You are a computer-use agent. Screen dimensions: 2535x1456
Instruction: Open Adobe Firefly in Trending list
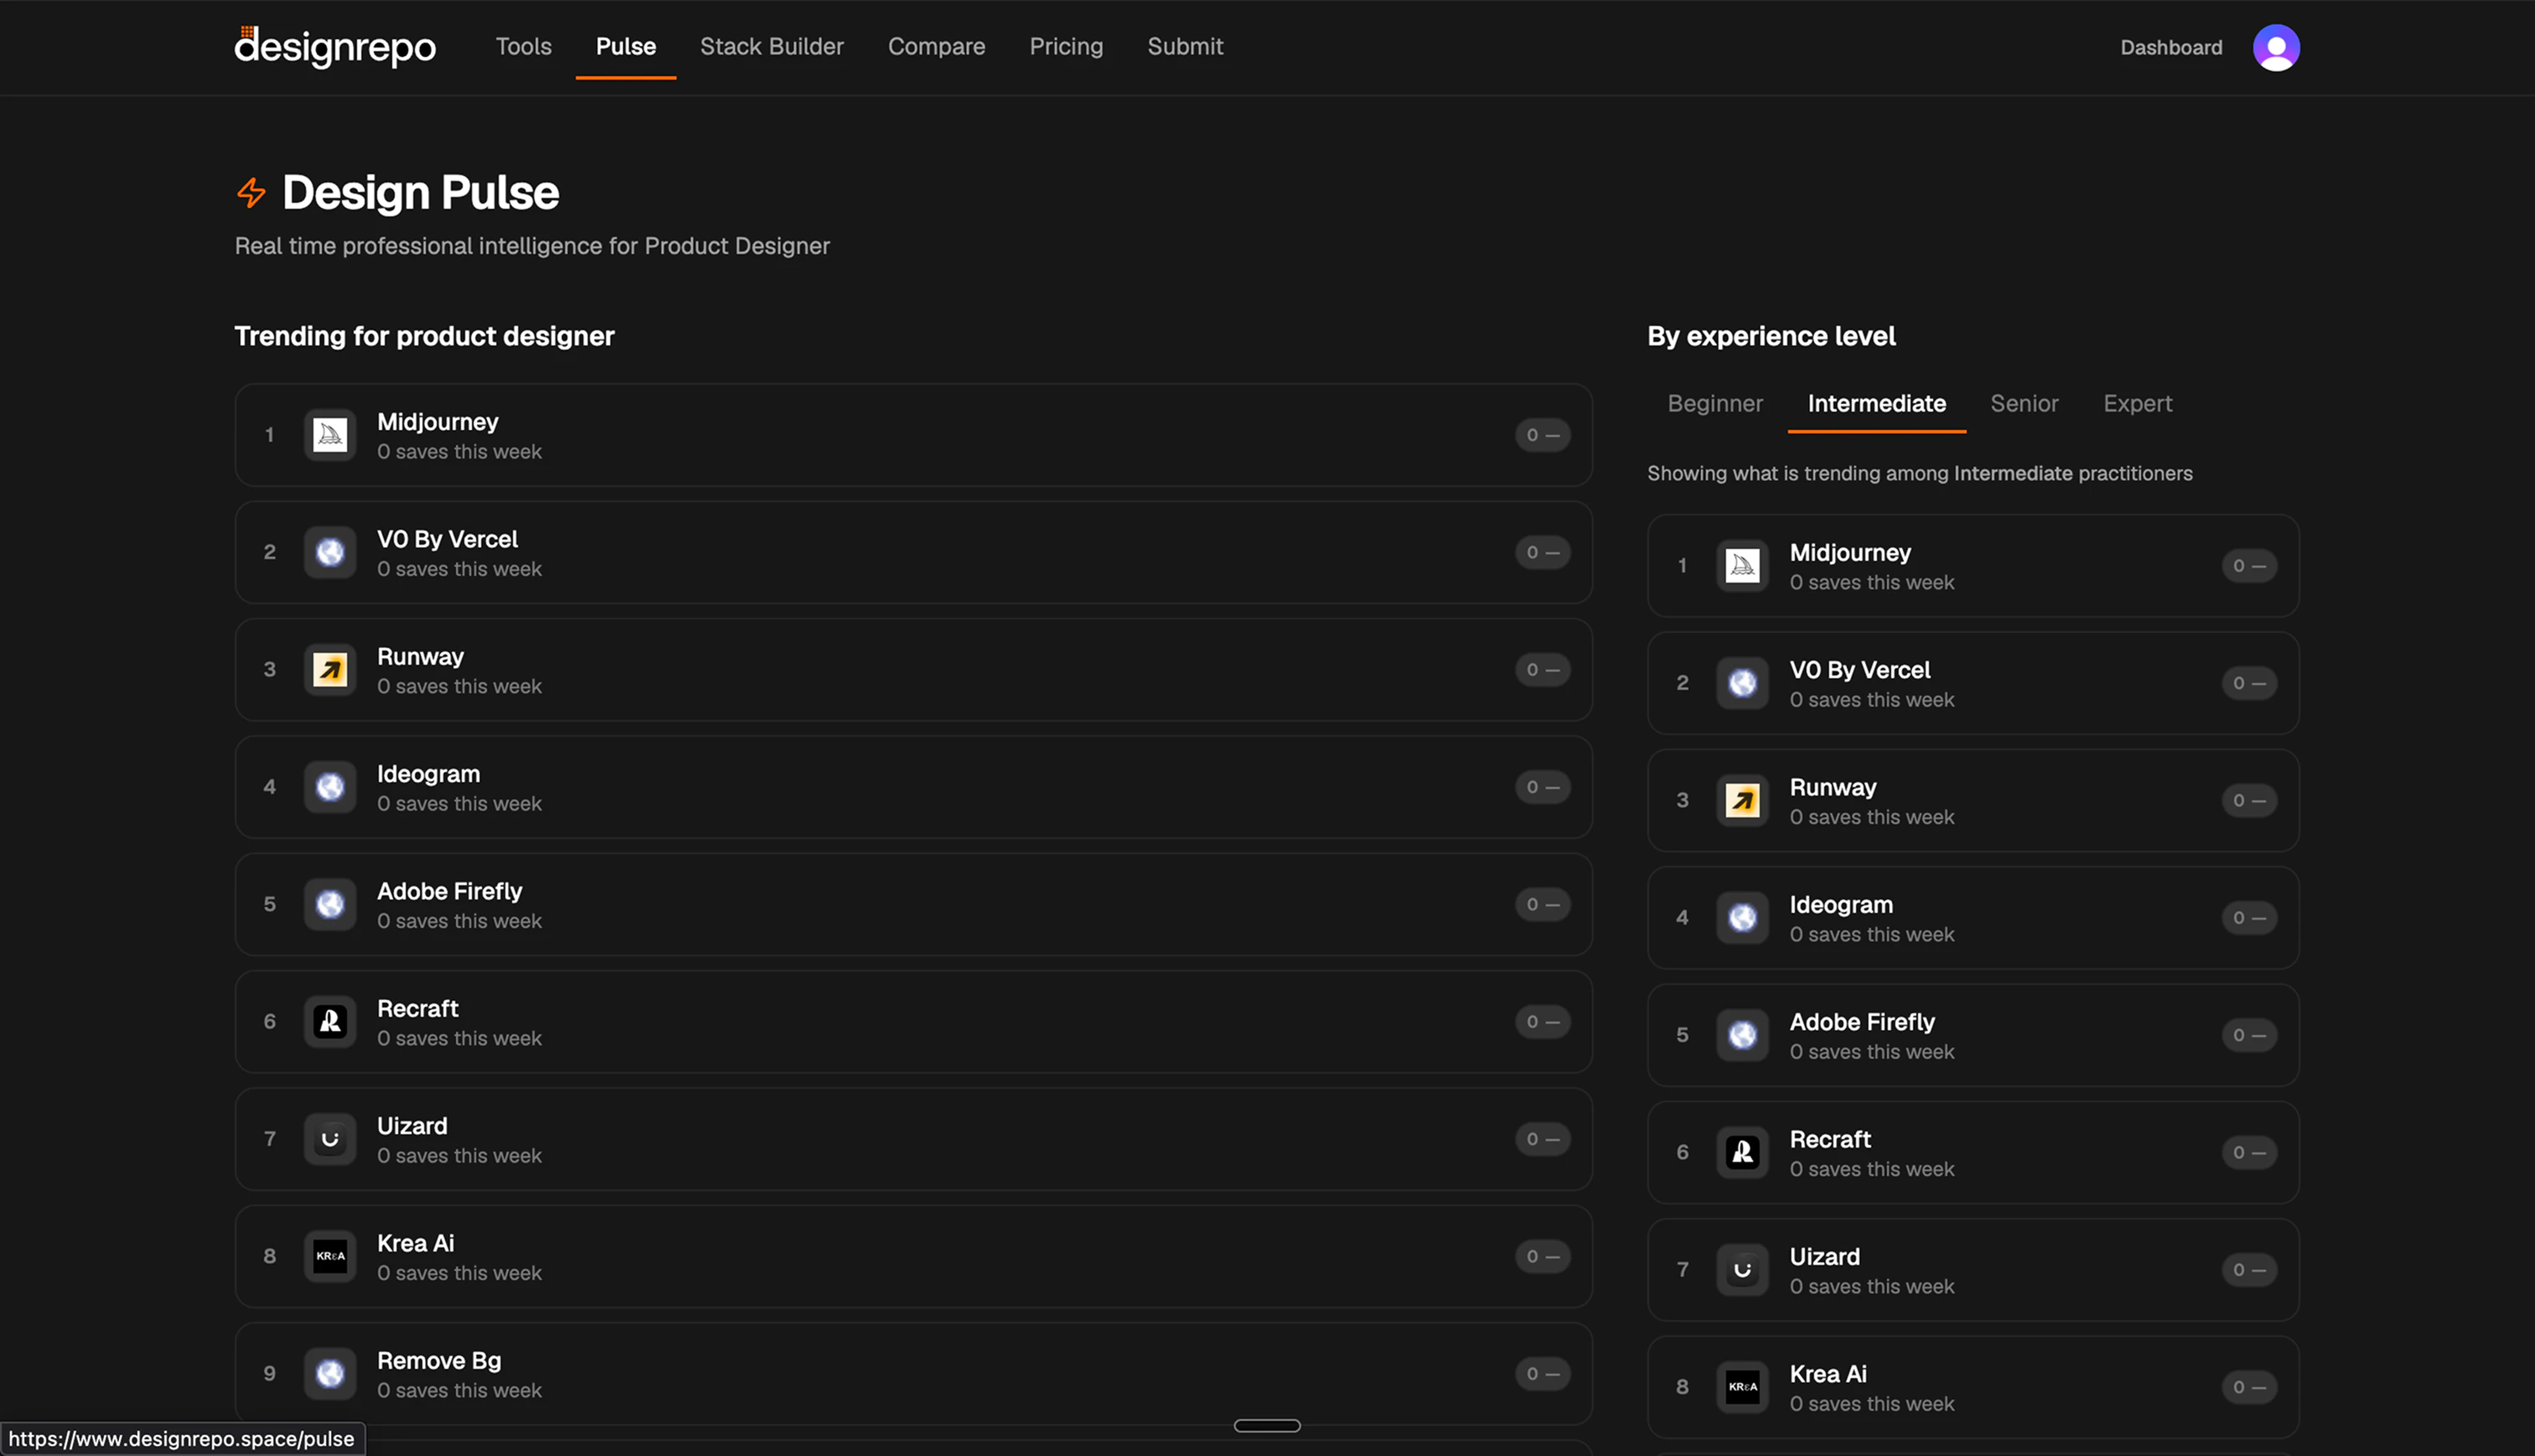click(x=913, y=904)
